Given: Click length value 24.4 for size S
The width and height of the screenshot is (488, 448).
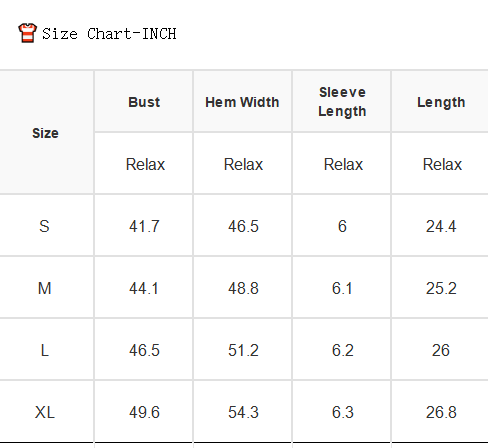Looking at the screenshot, I should pos(441,226).
